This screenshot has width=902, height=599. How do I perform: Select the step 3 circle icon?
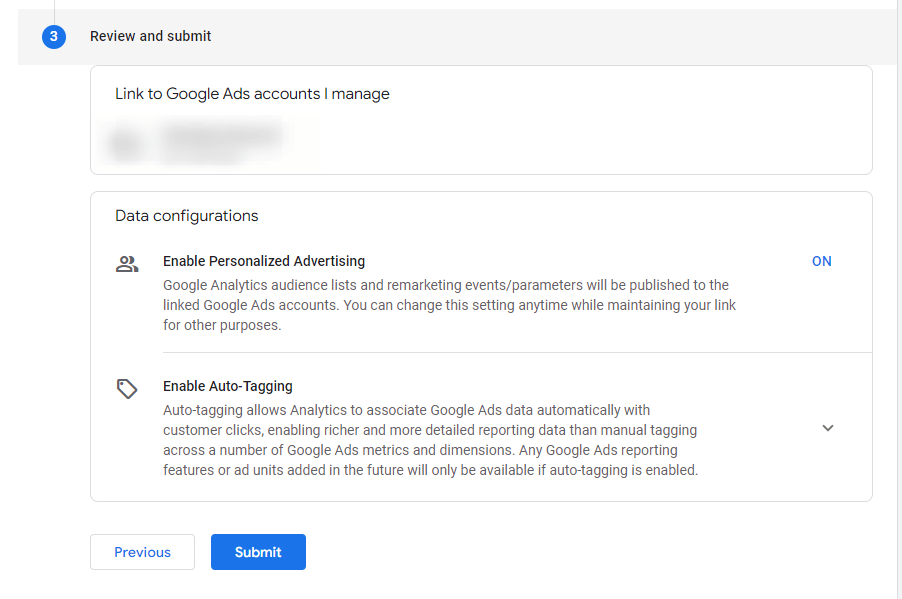[53, 36]
